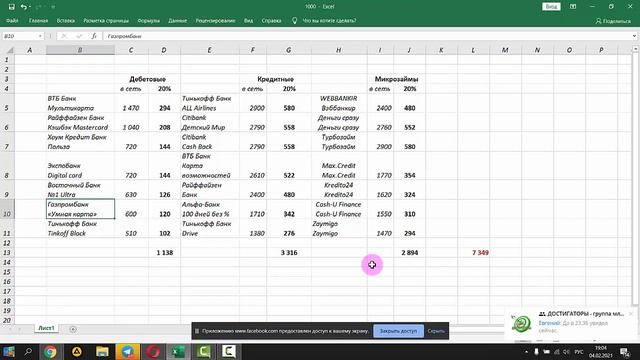Screen dimensions: 640x360
Task: Click the Скрыть link in sharing bar
Action: (436, 331)
